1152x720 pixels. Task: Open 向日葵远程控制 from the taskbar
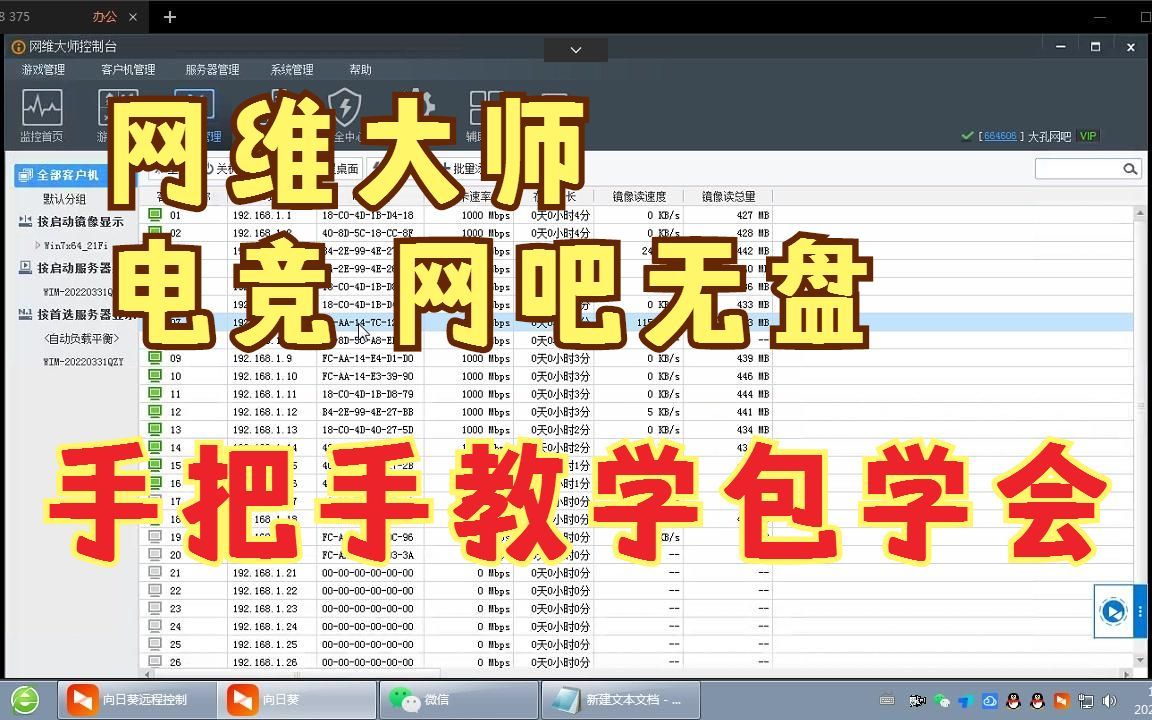coord(137,699)
